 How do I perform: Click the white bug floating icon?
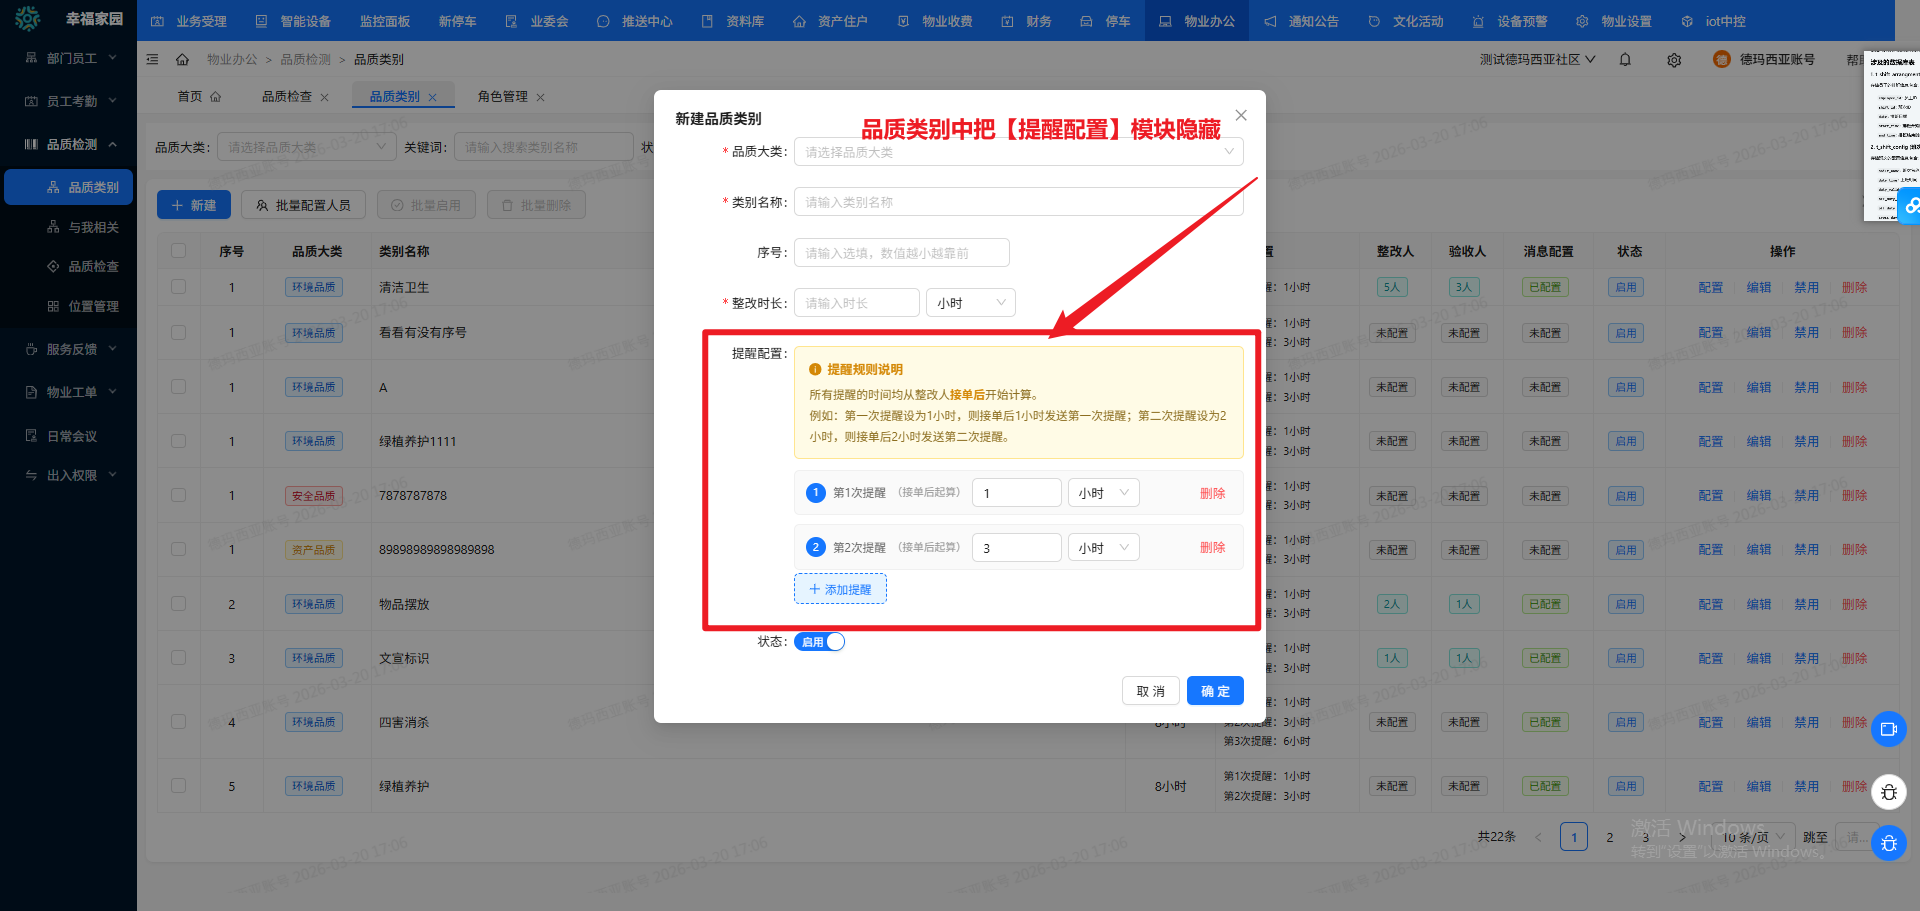[x=1888, y=792]
